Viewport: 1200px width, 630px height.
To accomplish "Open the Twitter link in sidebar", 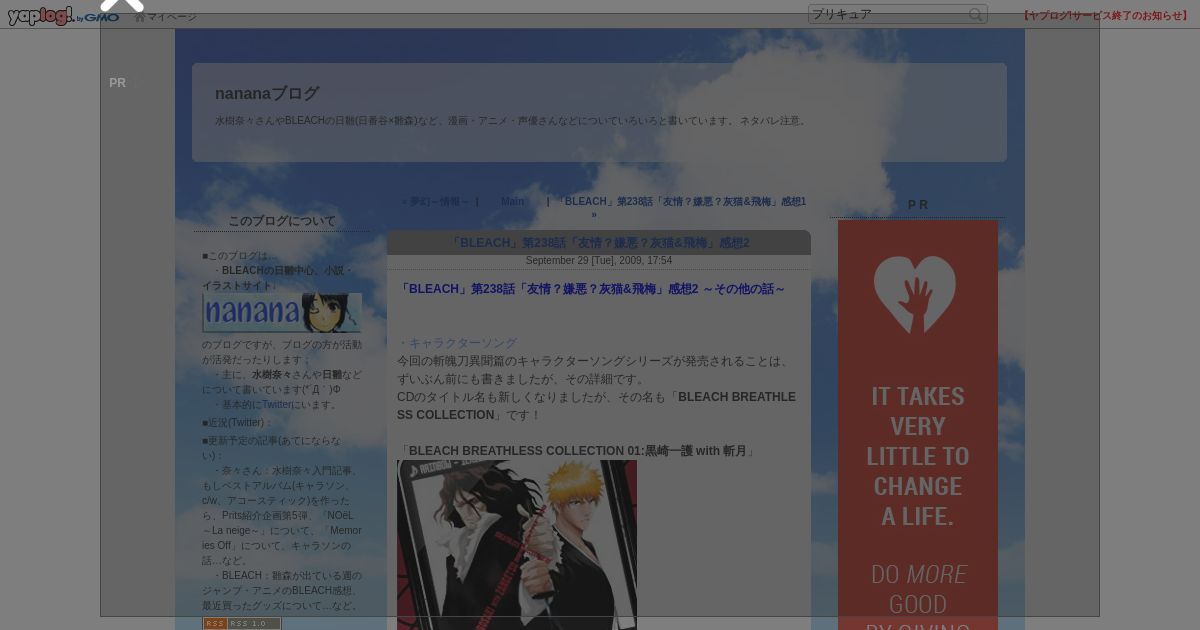I will [276, 405].
